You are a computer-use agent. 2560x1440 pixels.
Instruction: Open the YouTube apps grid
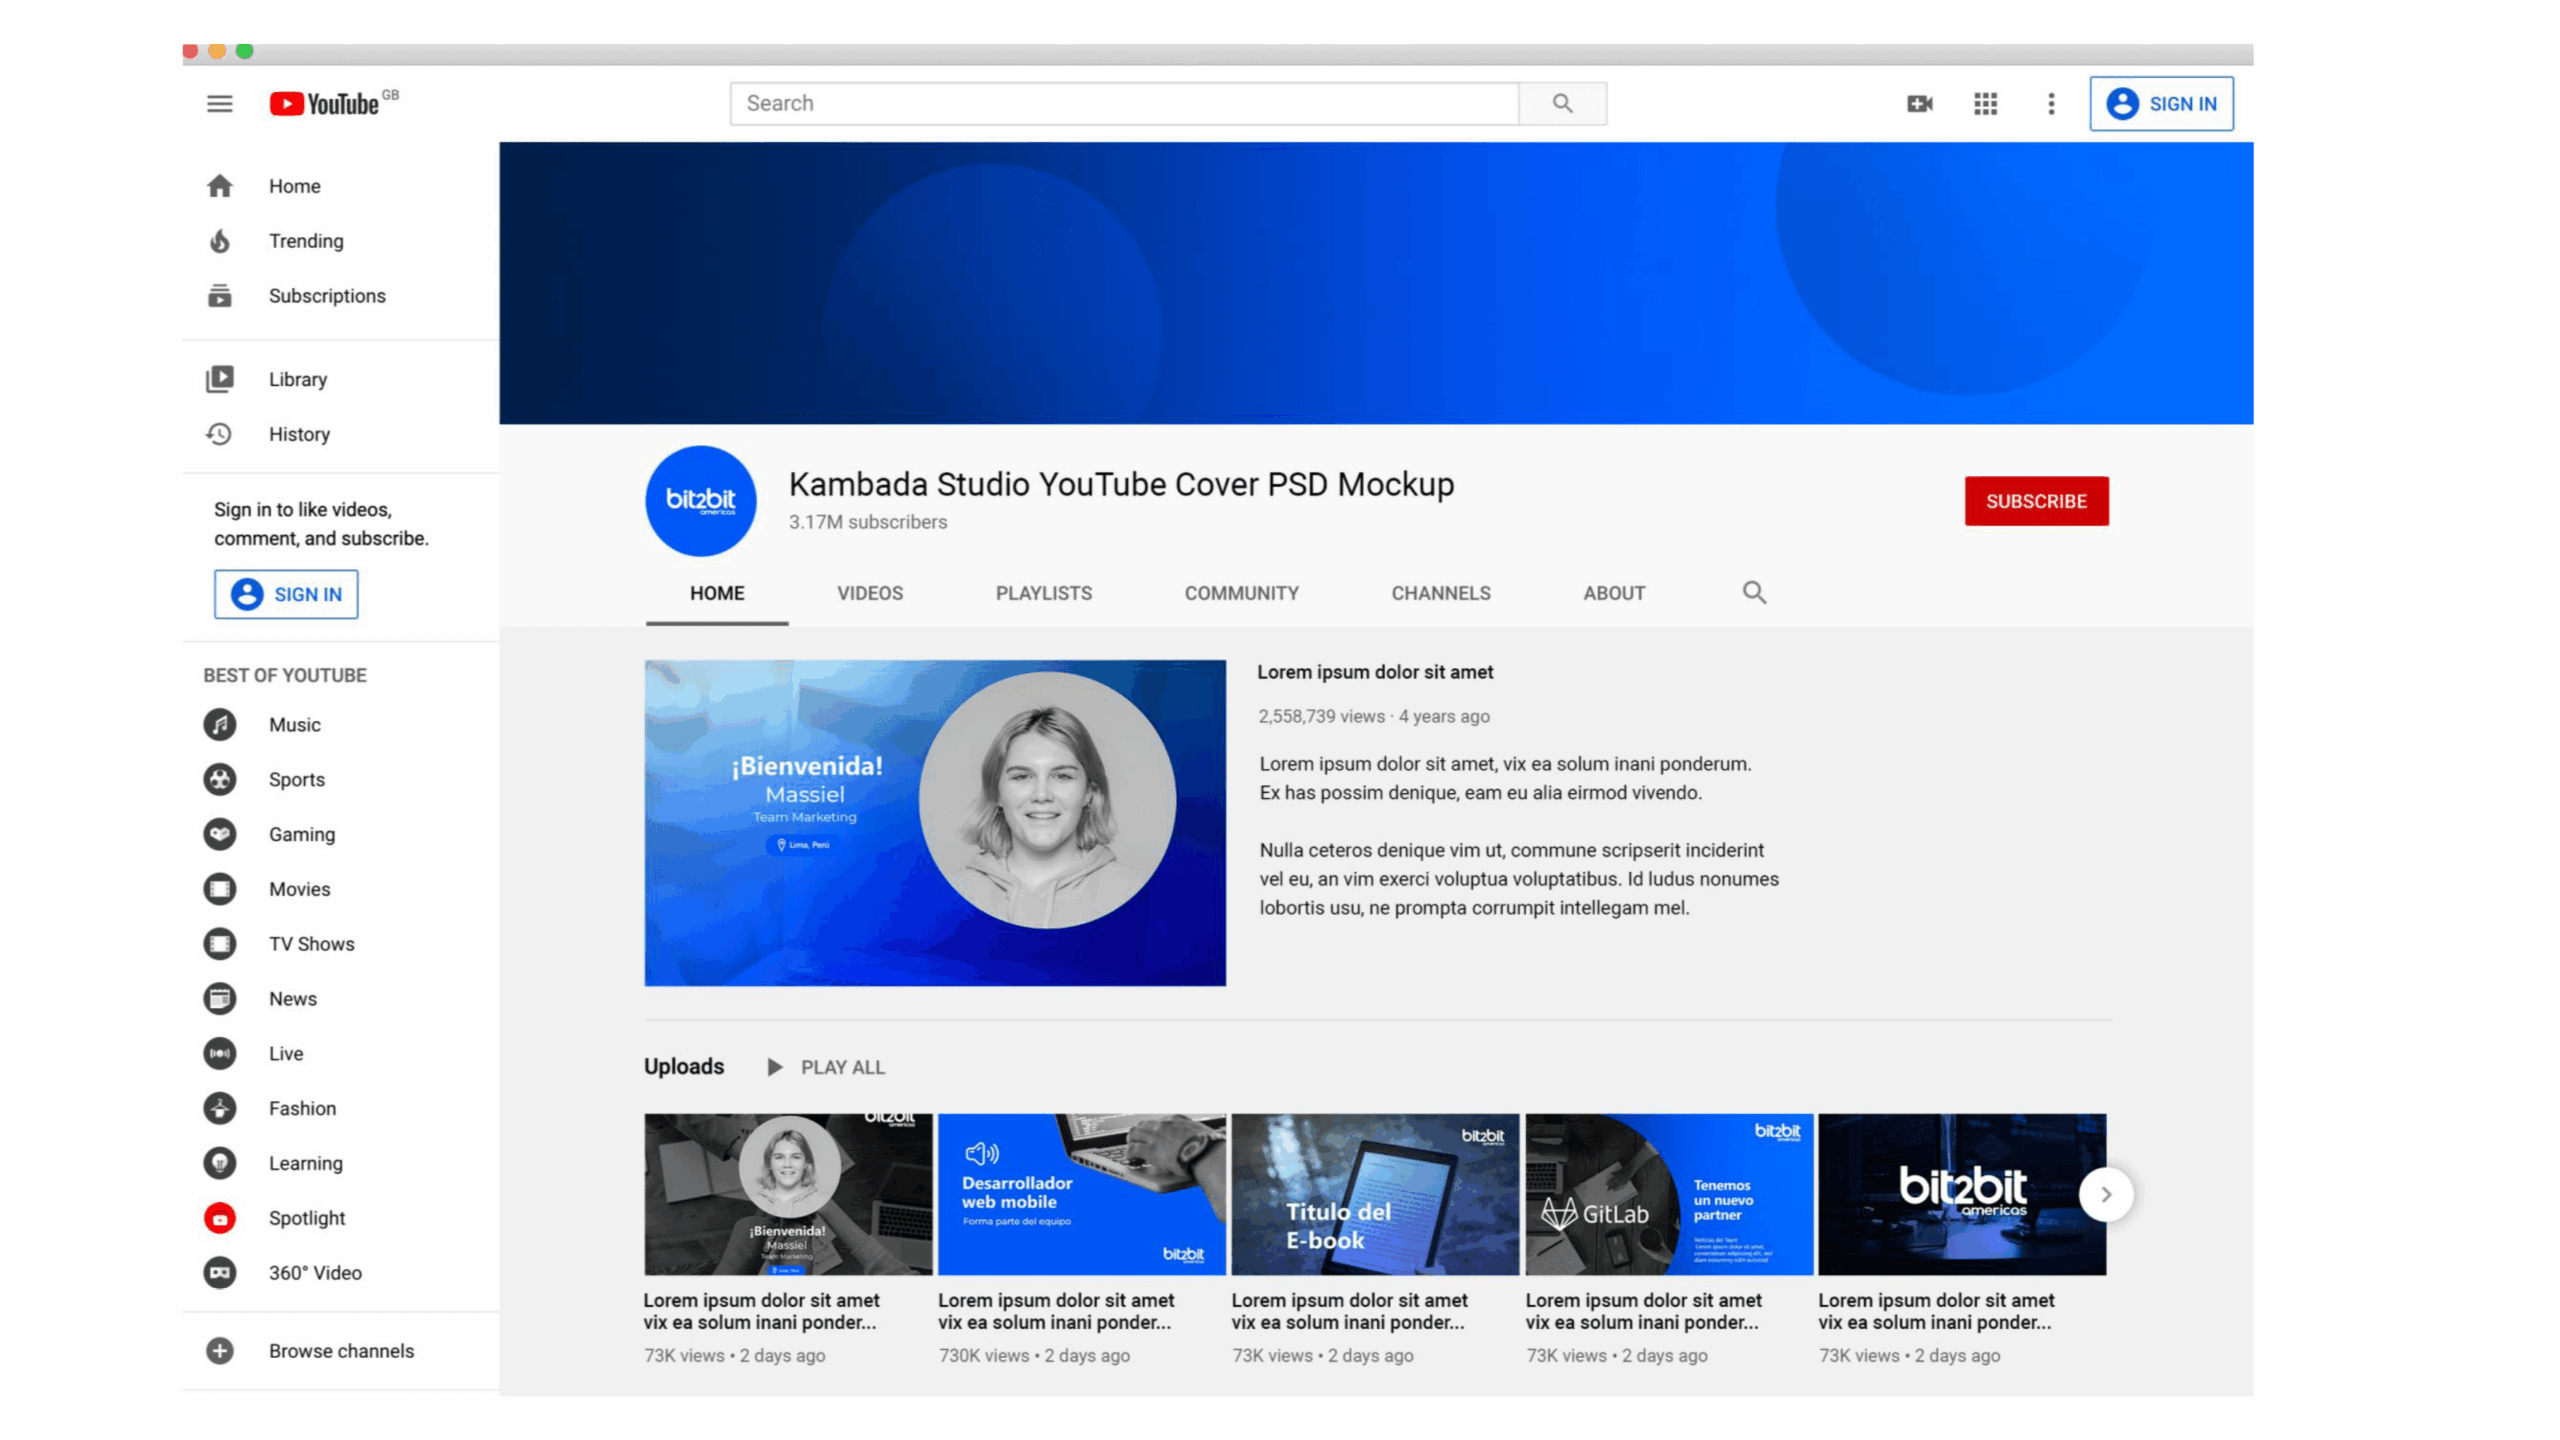click(x=1985, y=104)
